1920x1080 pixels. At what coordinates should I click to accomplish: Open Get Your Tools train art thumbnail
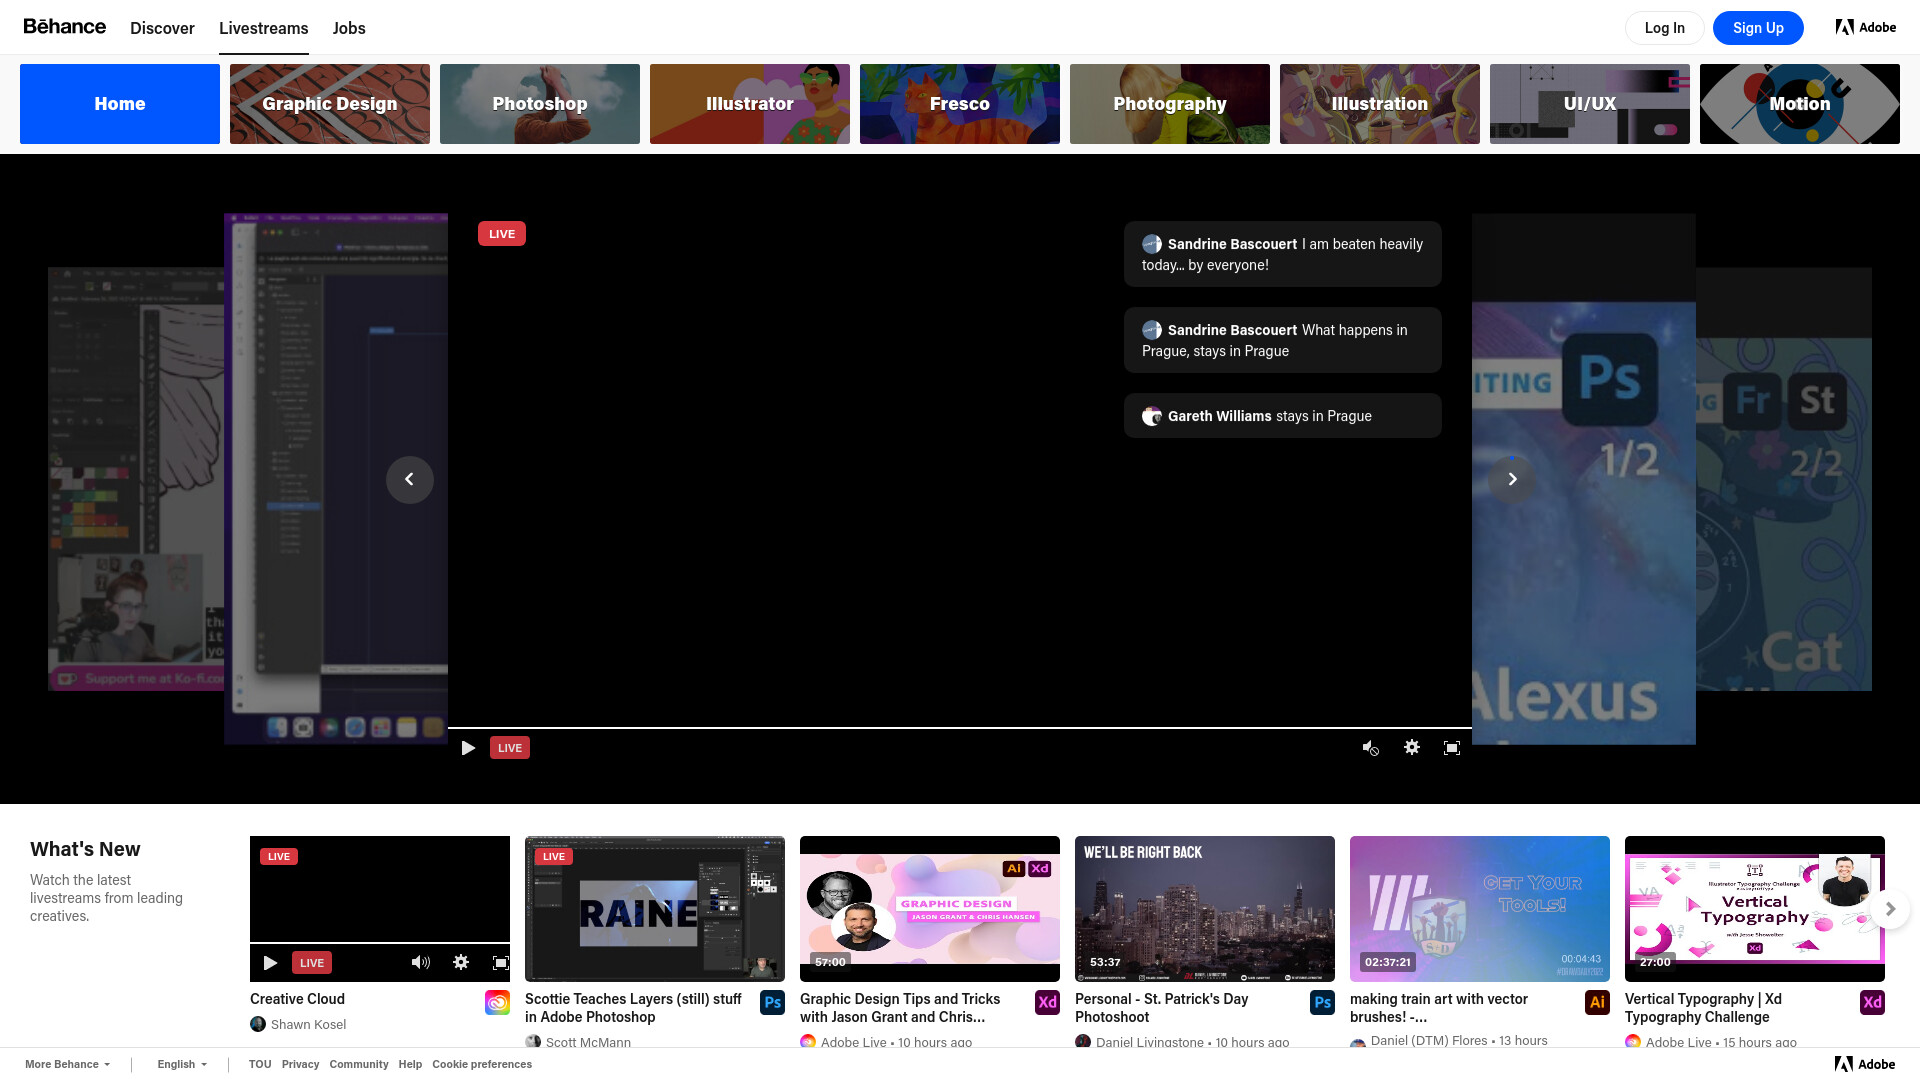point(1480,909)
